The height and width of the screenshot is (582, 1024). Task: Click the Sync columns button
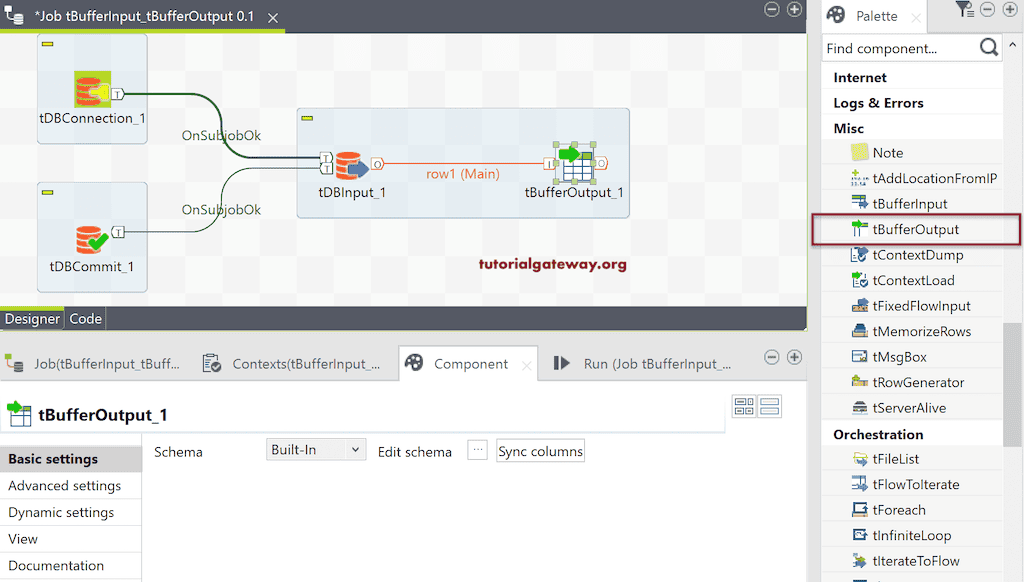pos(540,451)
